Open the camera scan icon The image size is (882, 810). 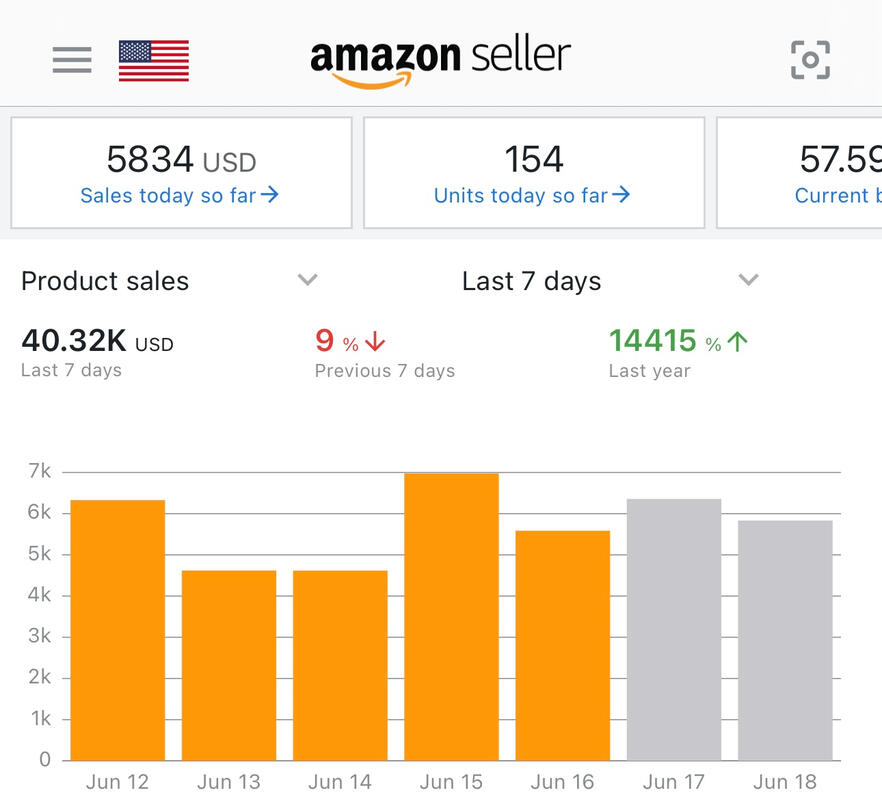810,60
